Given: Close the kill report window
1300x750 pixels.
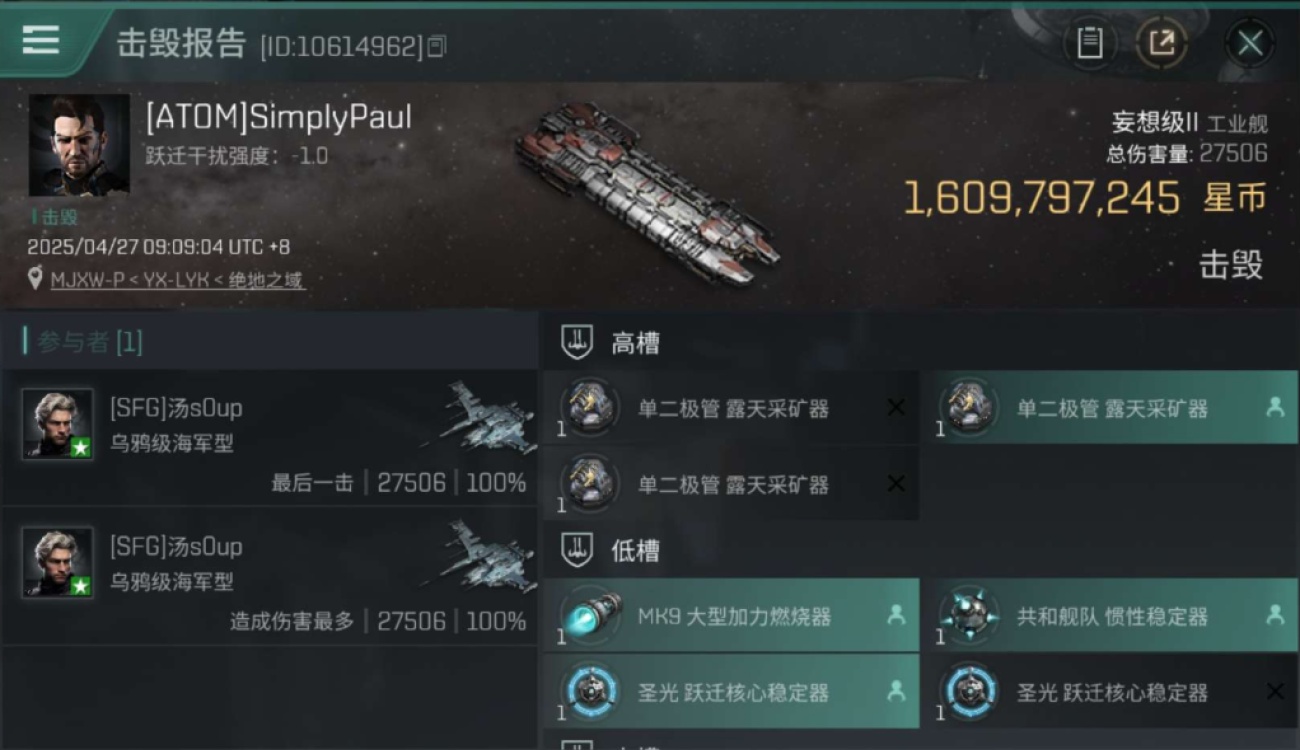Looking at the screenshot, I should click(1250, 43).
